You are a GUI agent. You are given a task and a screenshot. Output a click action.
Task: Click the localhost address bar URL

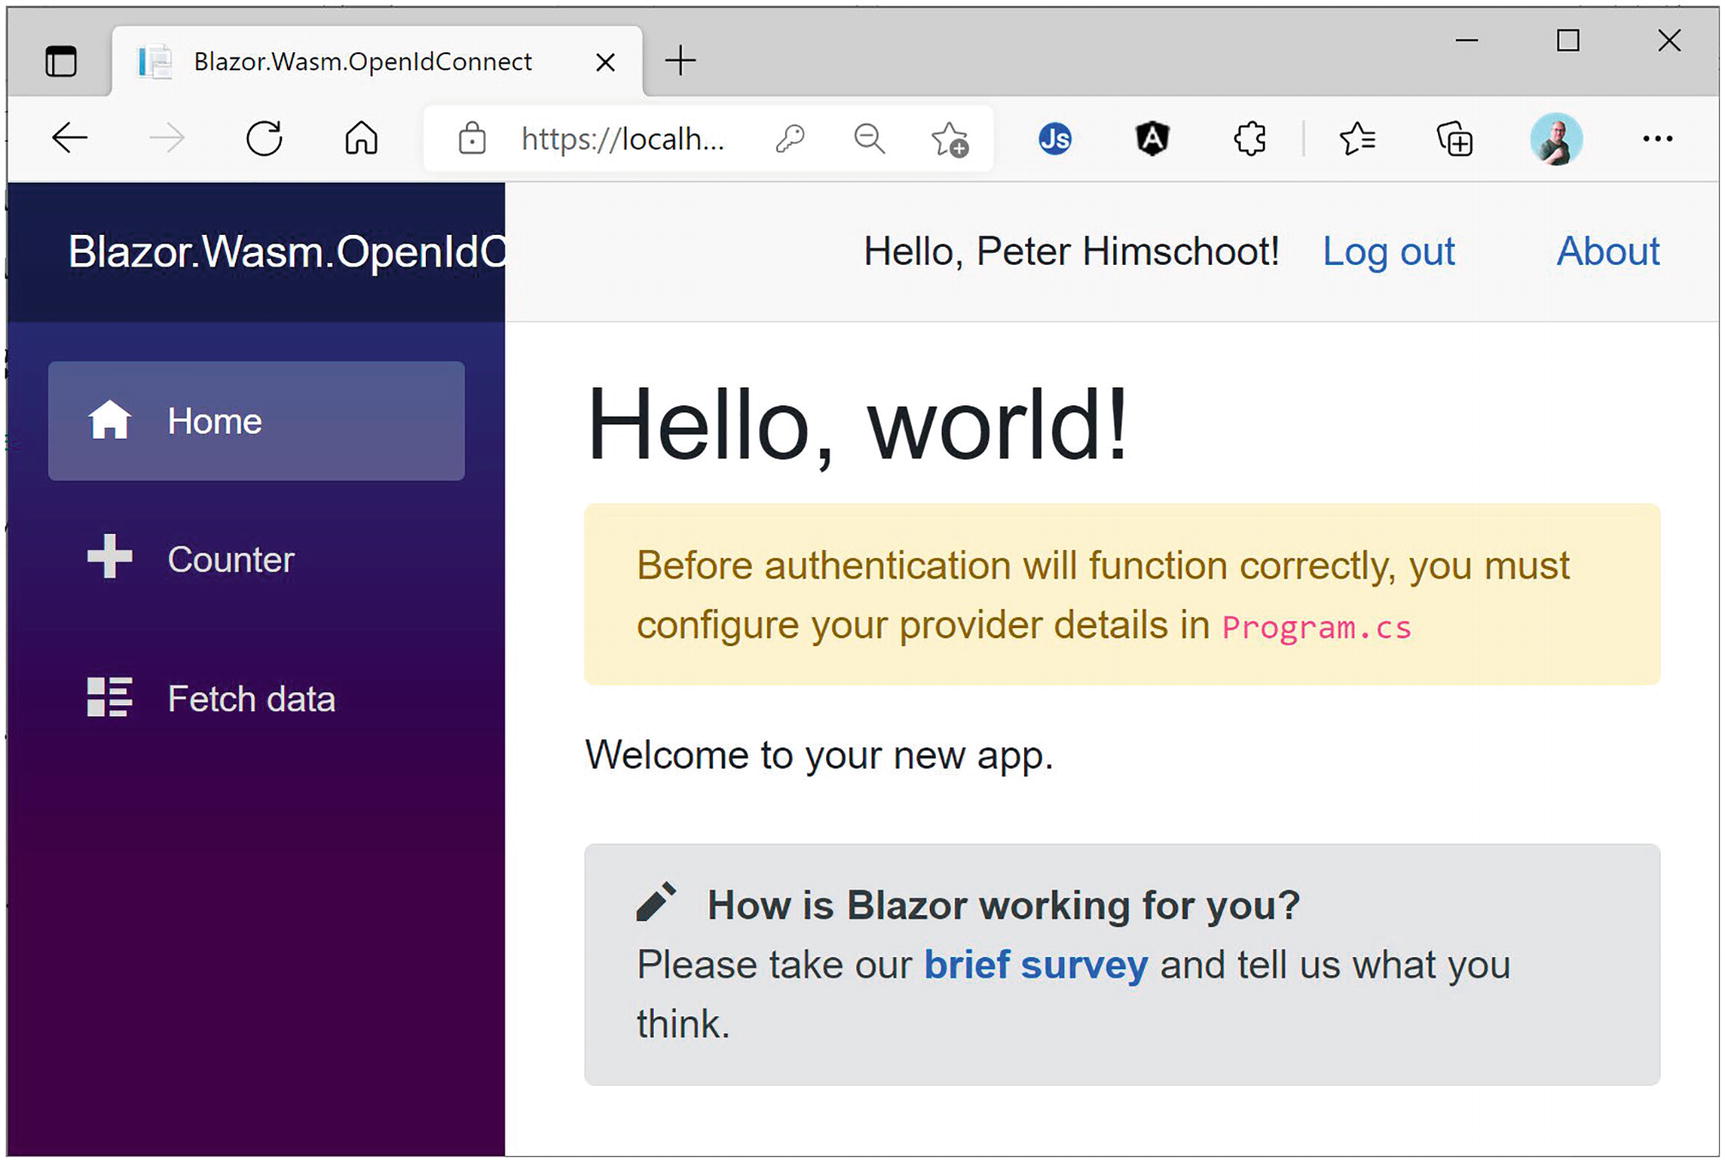pyautogui.click(x=622, y=138)
